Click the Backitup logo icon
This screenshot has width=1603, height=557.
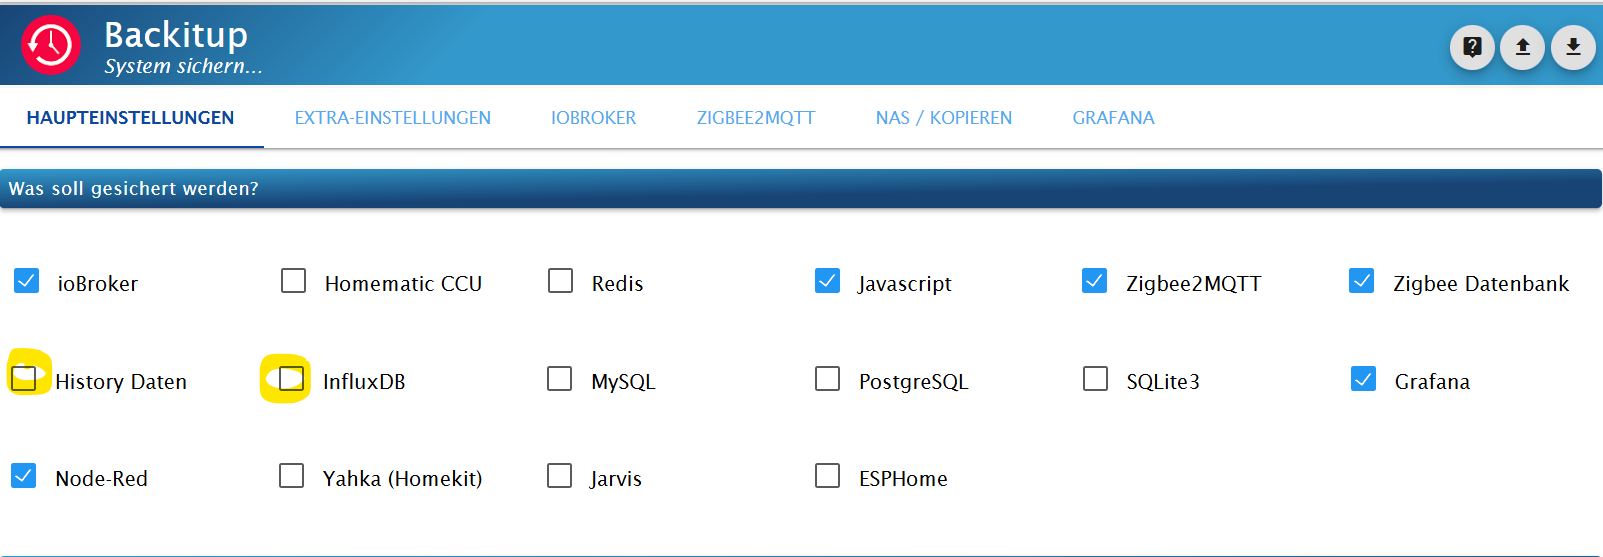tap(51, 45)
